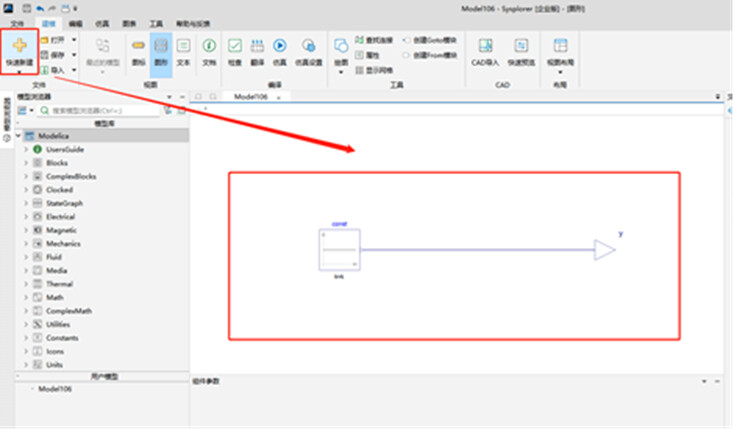Viewport: 734px width, 430px height.
Task: Click the Translate model icon
Action: (257, 45)
